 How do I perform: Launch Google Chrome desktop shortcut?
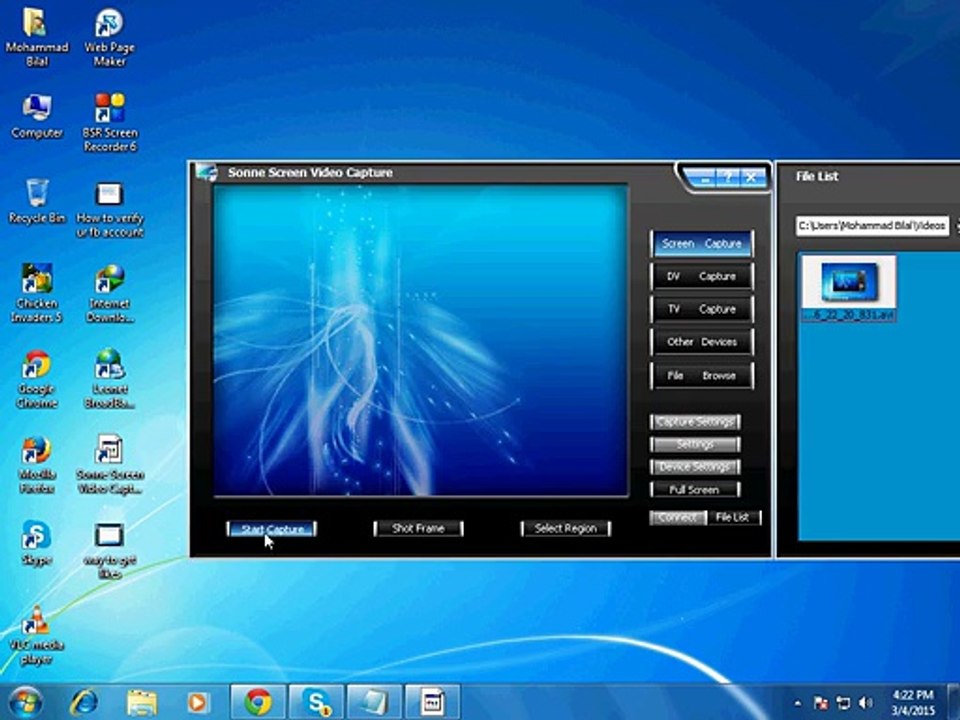point(37,378)
